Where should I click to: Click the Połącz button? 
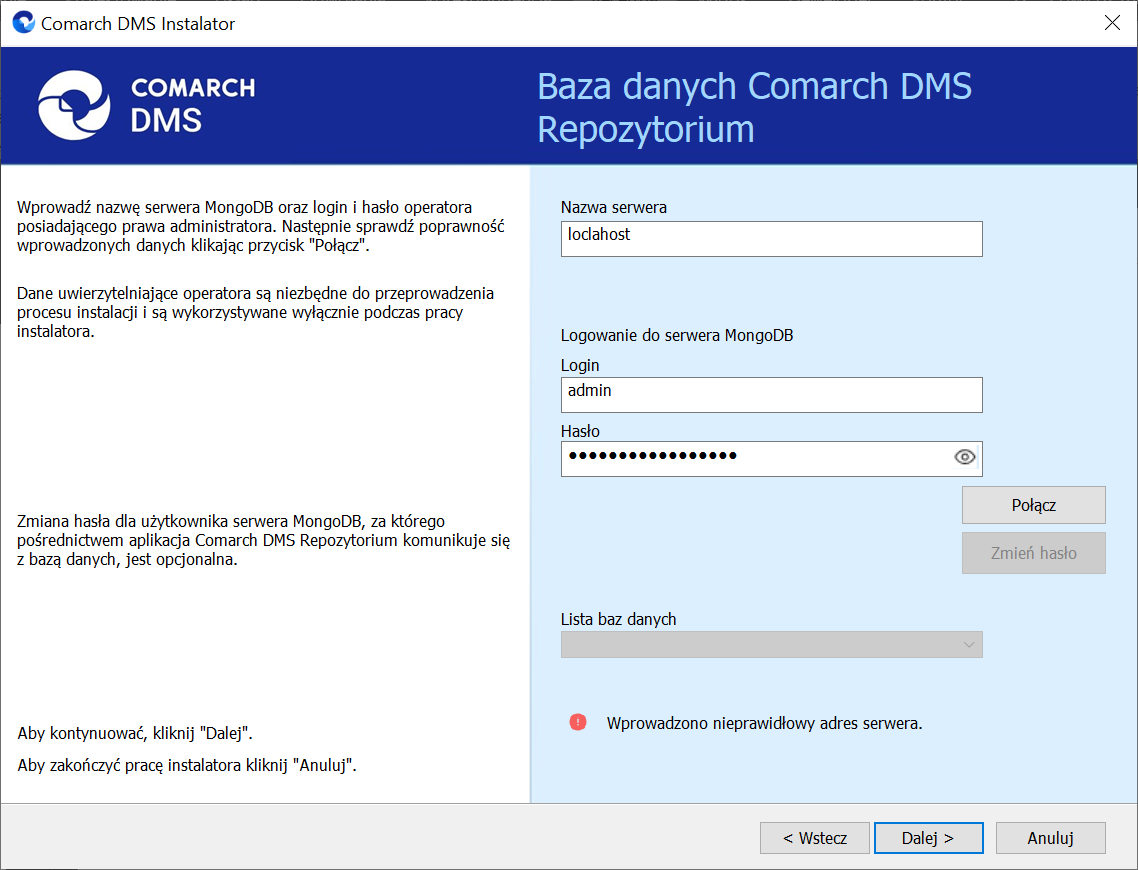click(x=1033, y=505)
